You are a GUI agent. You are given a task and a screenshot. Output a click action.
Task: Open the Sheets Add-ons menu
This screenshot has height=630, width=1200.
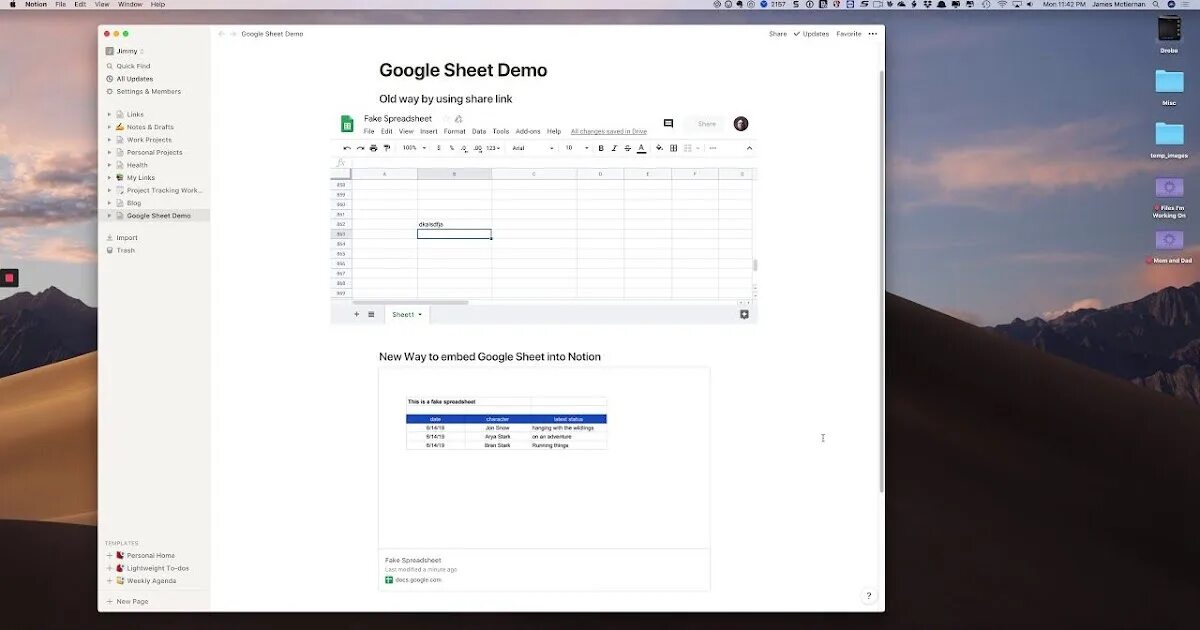tap(528, 131)
